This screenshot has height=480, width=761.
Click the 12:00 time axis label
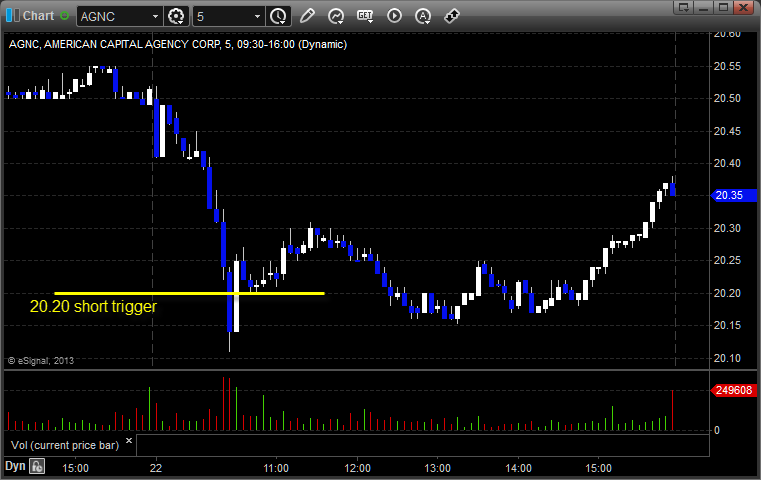point(357,468)
